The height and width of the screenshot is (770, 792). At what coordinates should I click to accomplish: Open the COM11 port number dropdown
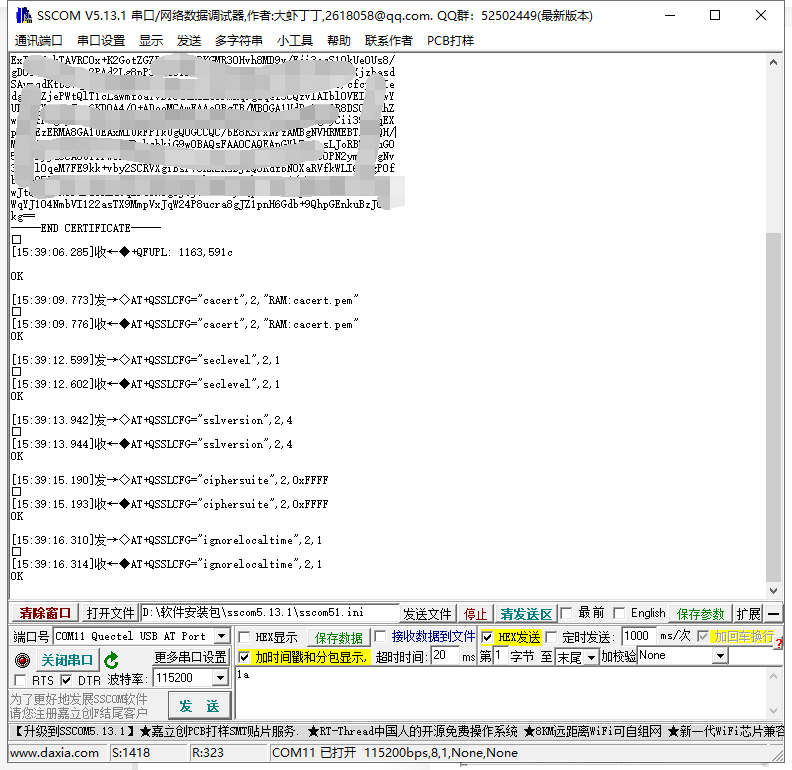[x=221, y=636]
